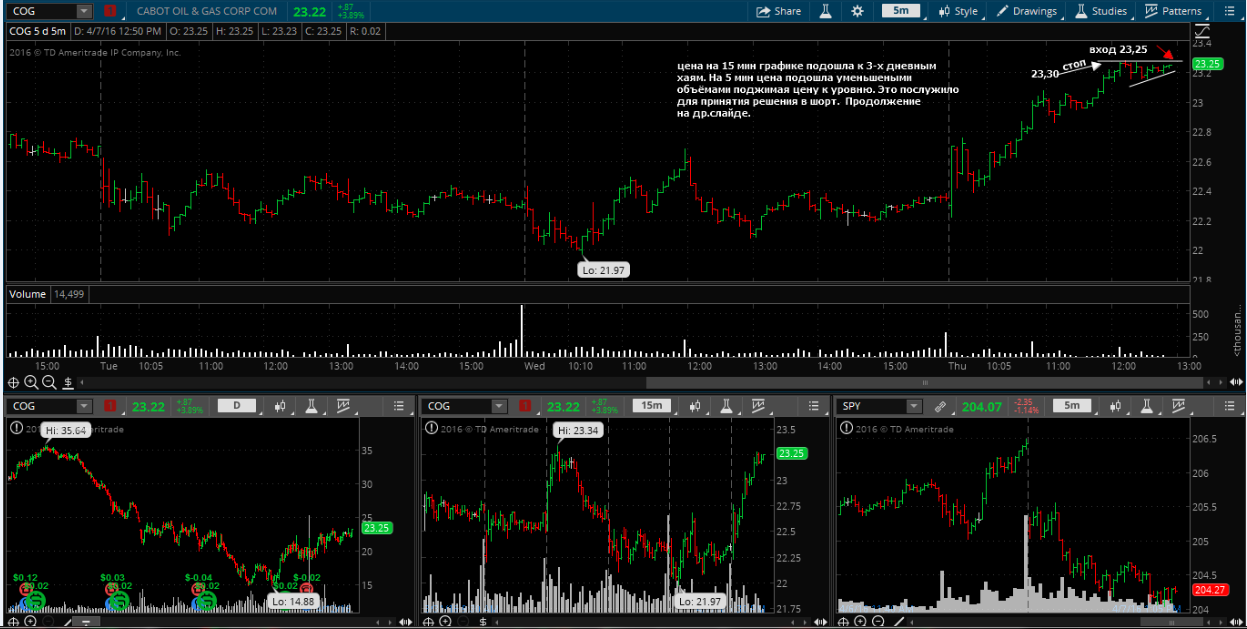Click the expand arrows icon at main chart bottom right

pyautogui.click(x=1236, y=382)
